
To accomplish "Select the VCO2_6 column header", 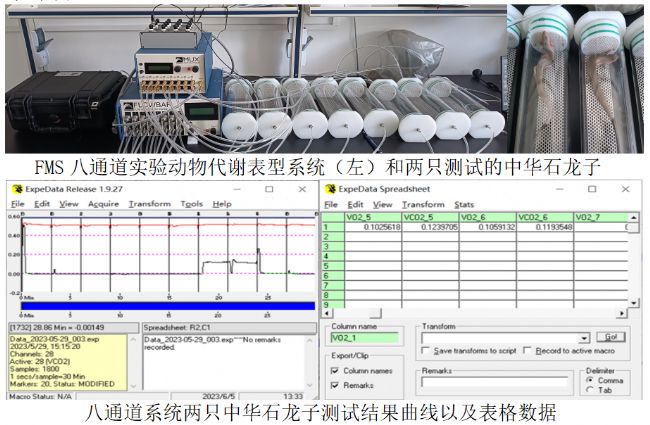I will coord(545,217).
